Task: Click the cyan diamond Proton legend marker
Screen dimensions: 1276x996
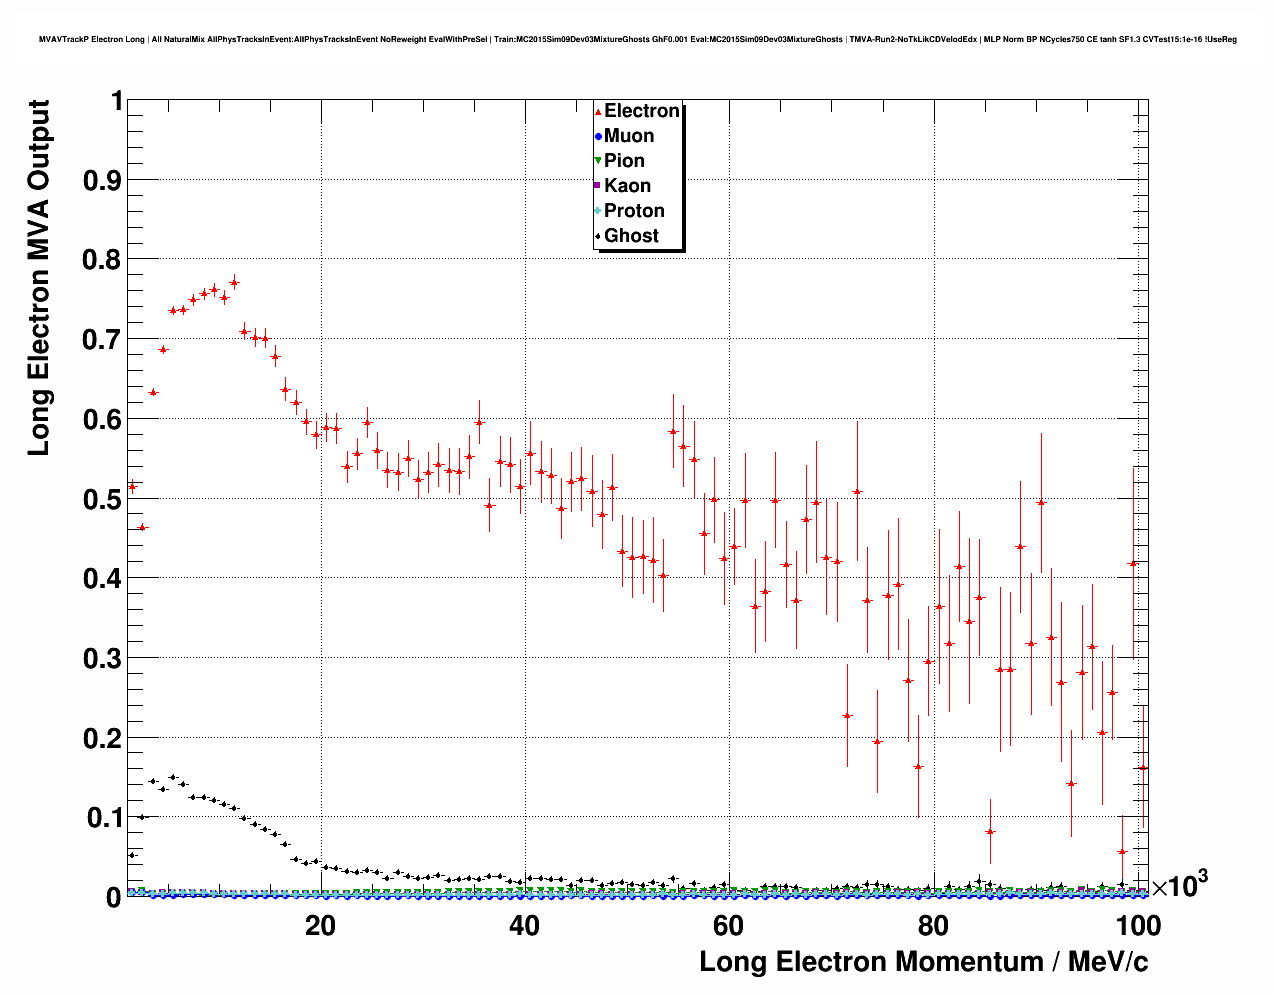Action: pyautogui.click(x=598, y=211)
